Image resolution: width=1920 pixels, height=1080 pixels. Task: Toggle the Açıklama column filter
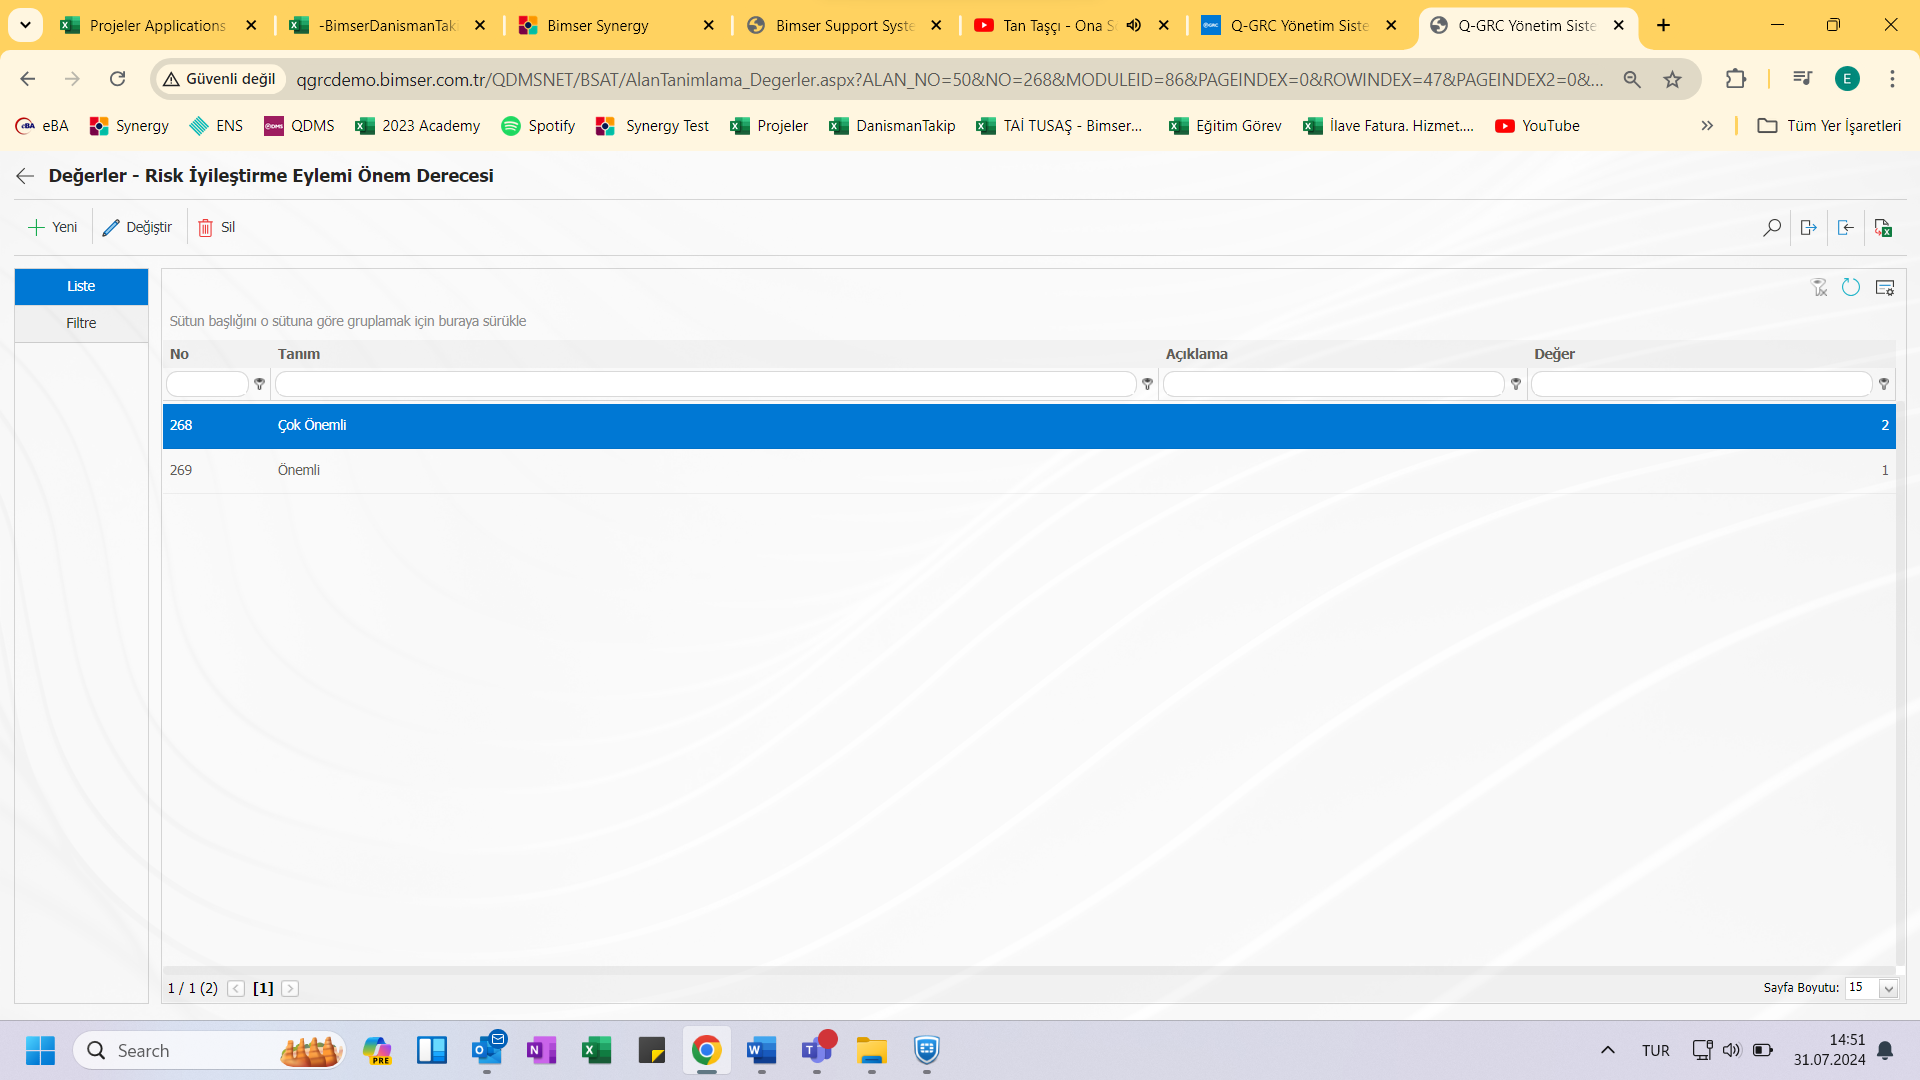coord(1515,384)
